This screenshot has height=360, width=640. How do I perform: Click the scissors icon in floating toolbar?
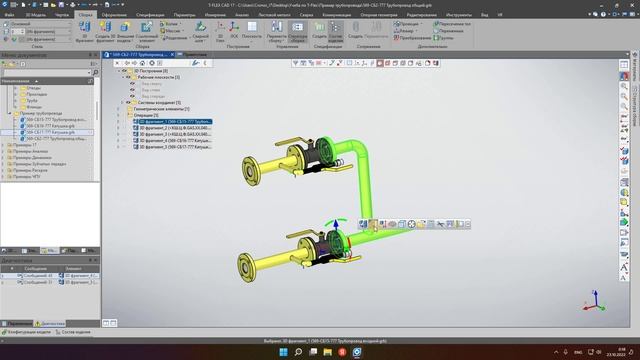[x=440, y=224]
